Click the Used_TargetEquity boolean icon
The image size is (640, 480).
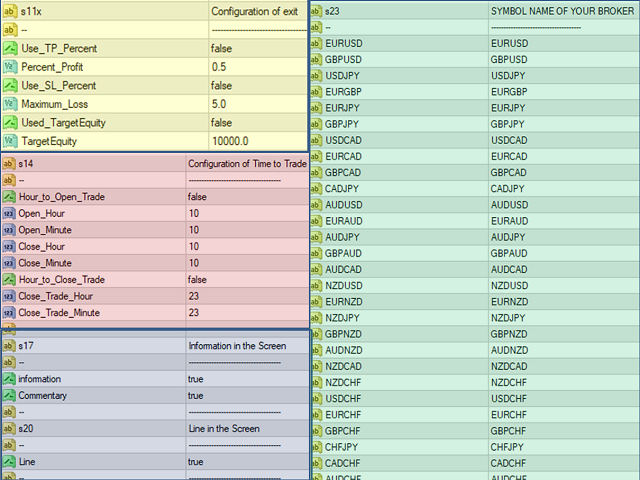pos(10,123)
